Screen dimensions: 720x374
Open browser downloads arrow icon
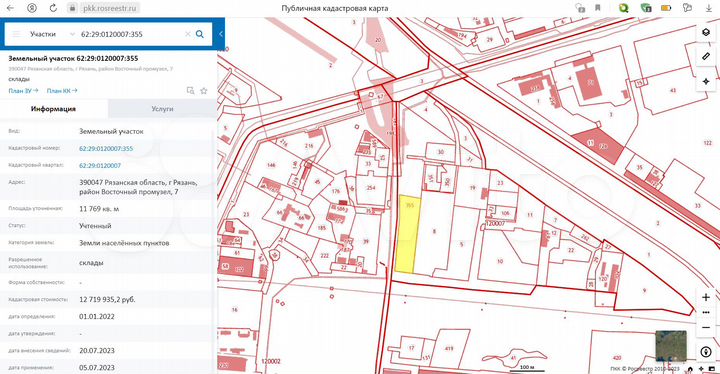pos(709,8)
